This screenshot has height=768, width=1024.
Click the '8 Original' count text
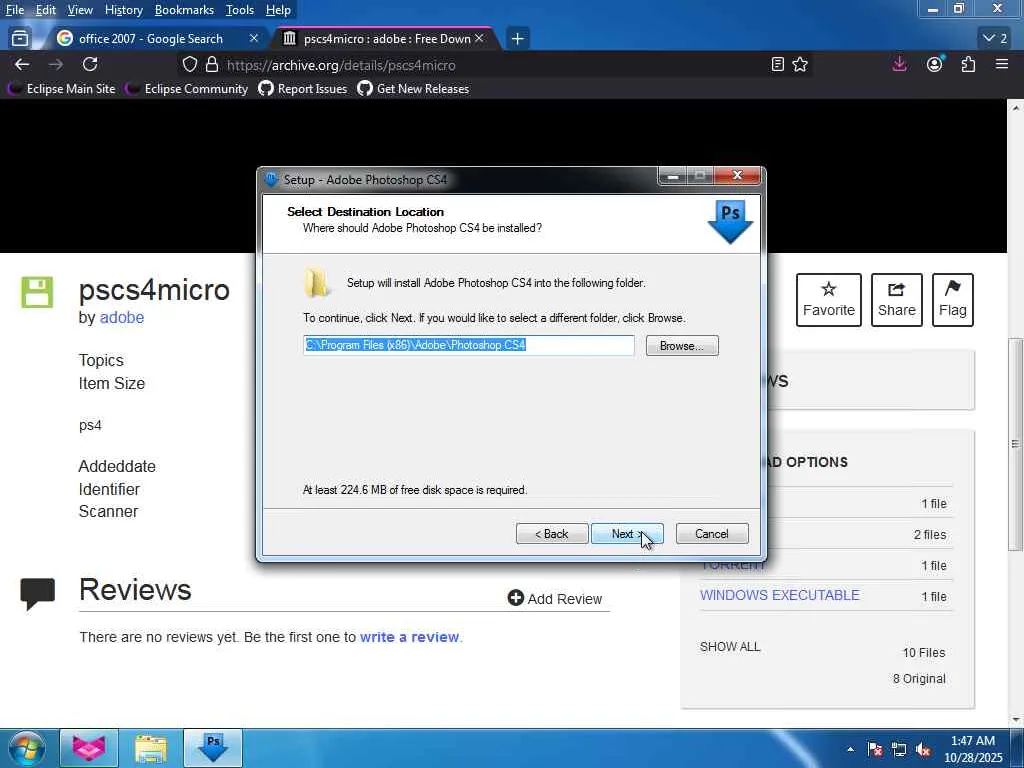tap(919, 679)
